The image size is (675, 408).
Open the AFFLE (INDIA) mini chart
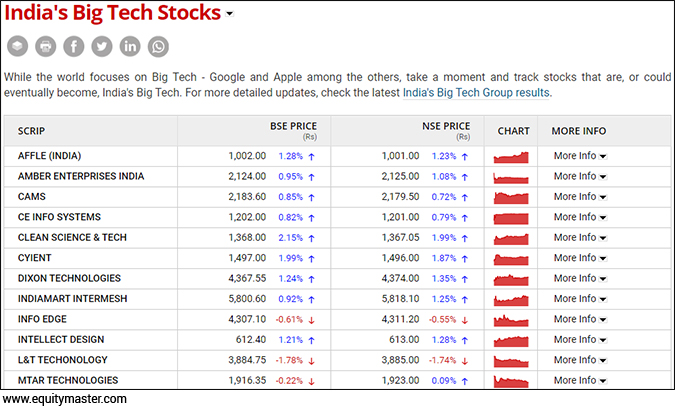click(512, 156)
